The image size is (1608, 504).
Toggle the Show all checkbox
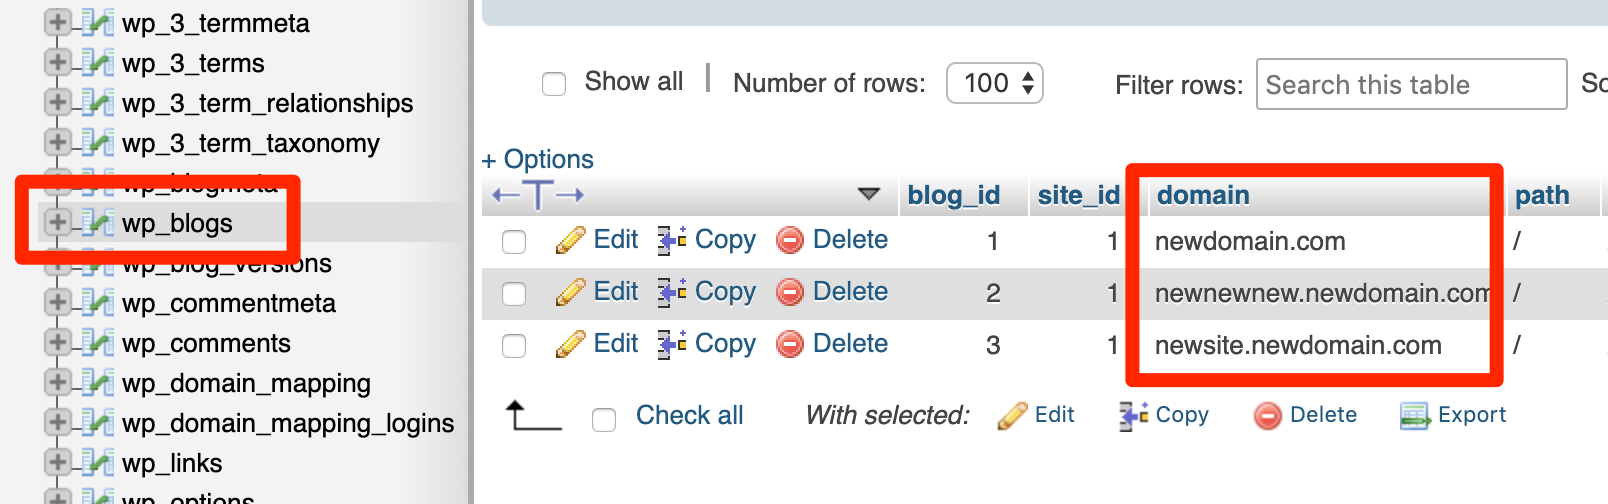(554, 83)
